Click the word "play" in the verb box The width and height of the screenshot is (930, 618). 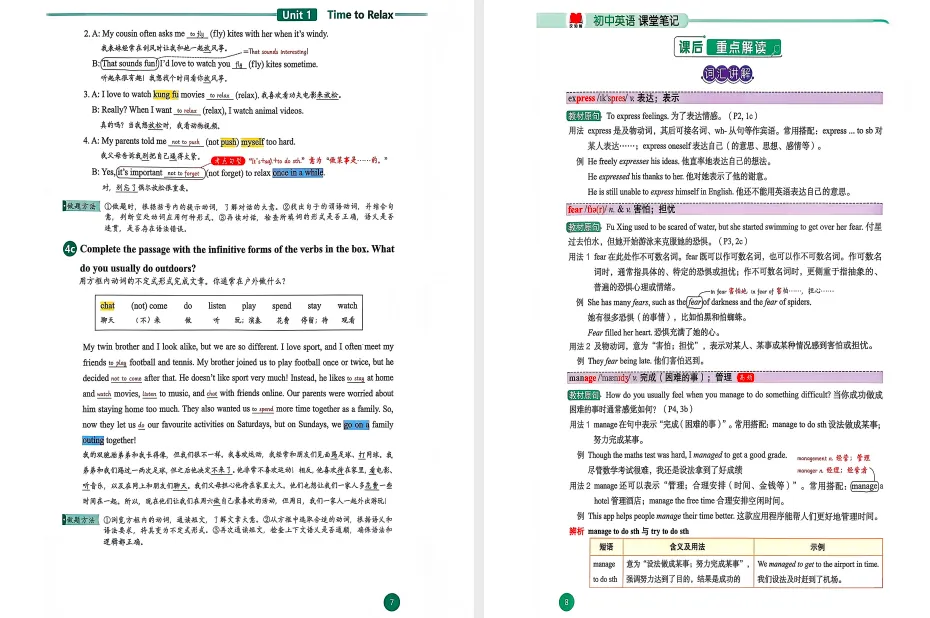249,306
